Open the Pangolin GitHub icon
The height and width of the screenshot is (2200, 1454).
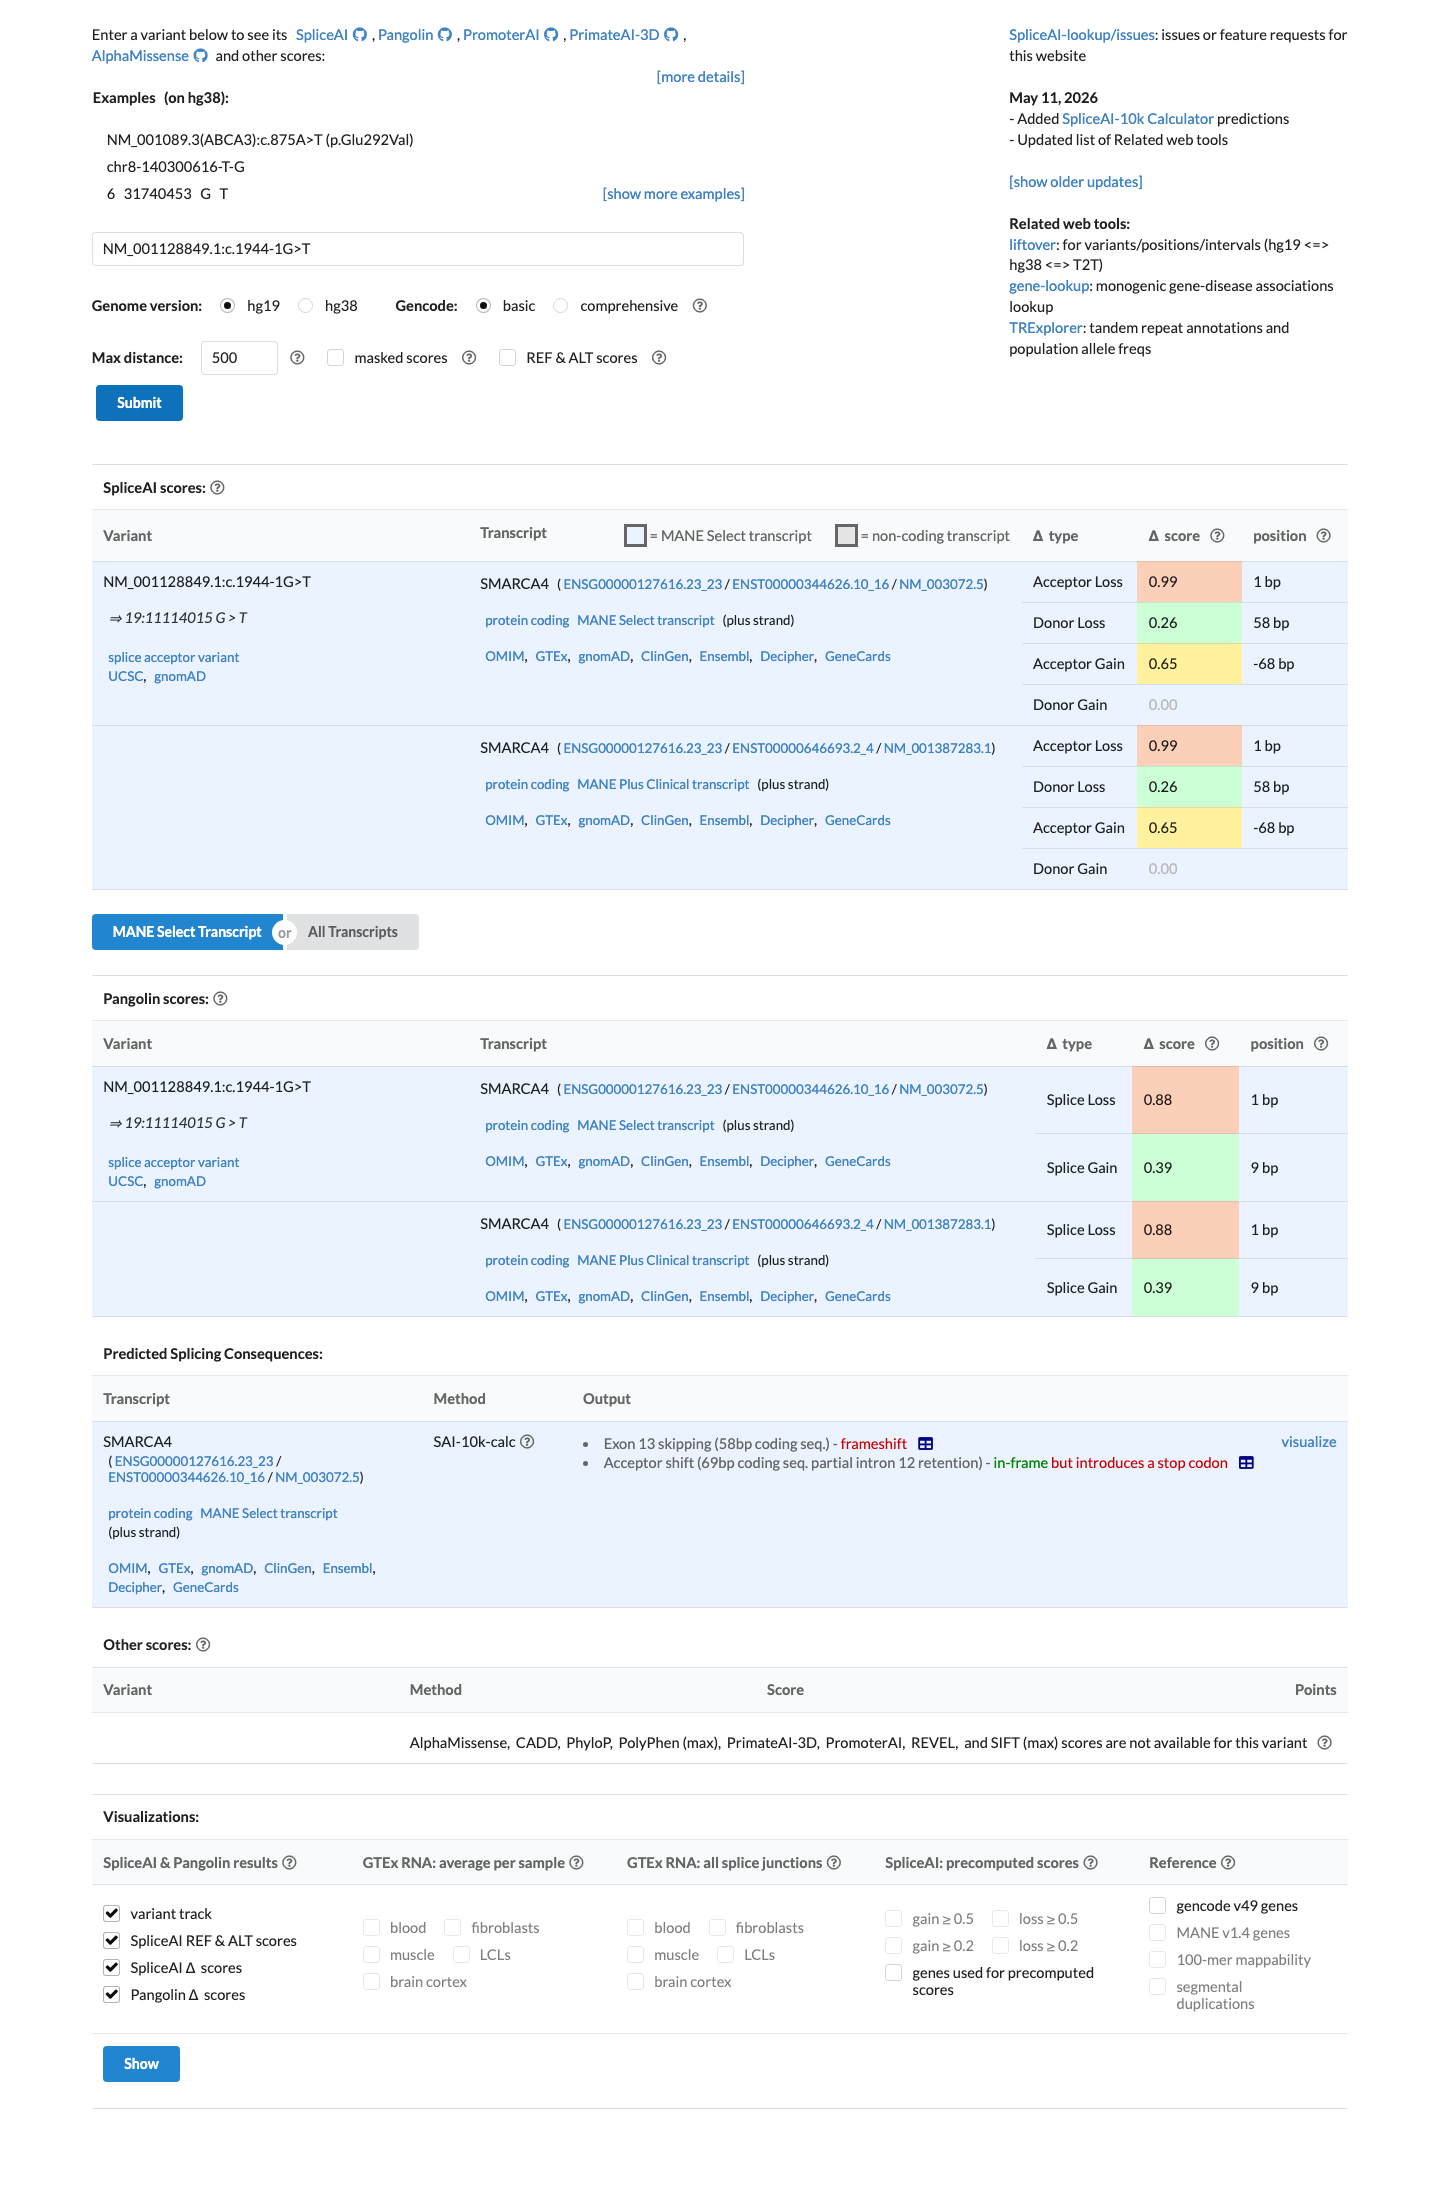[x=446, y=35]
